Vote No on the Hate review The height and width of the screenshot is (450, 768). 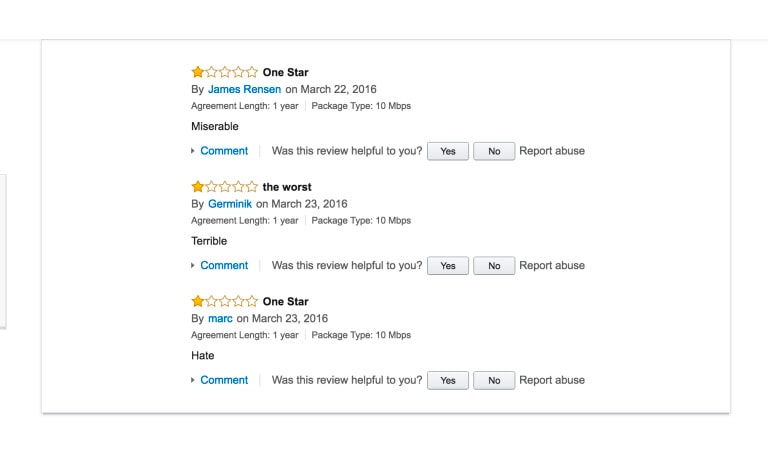pyautogui.click(x=494, y=380)
